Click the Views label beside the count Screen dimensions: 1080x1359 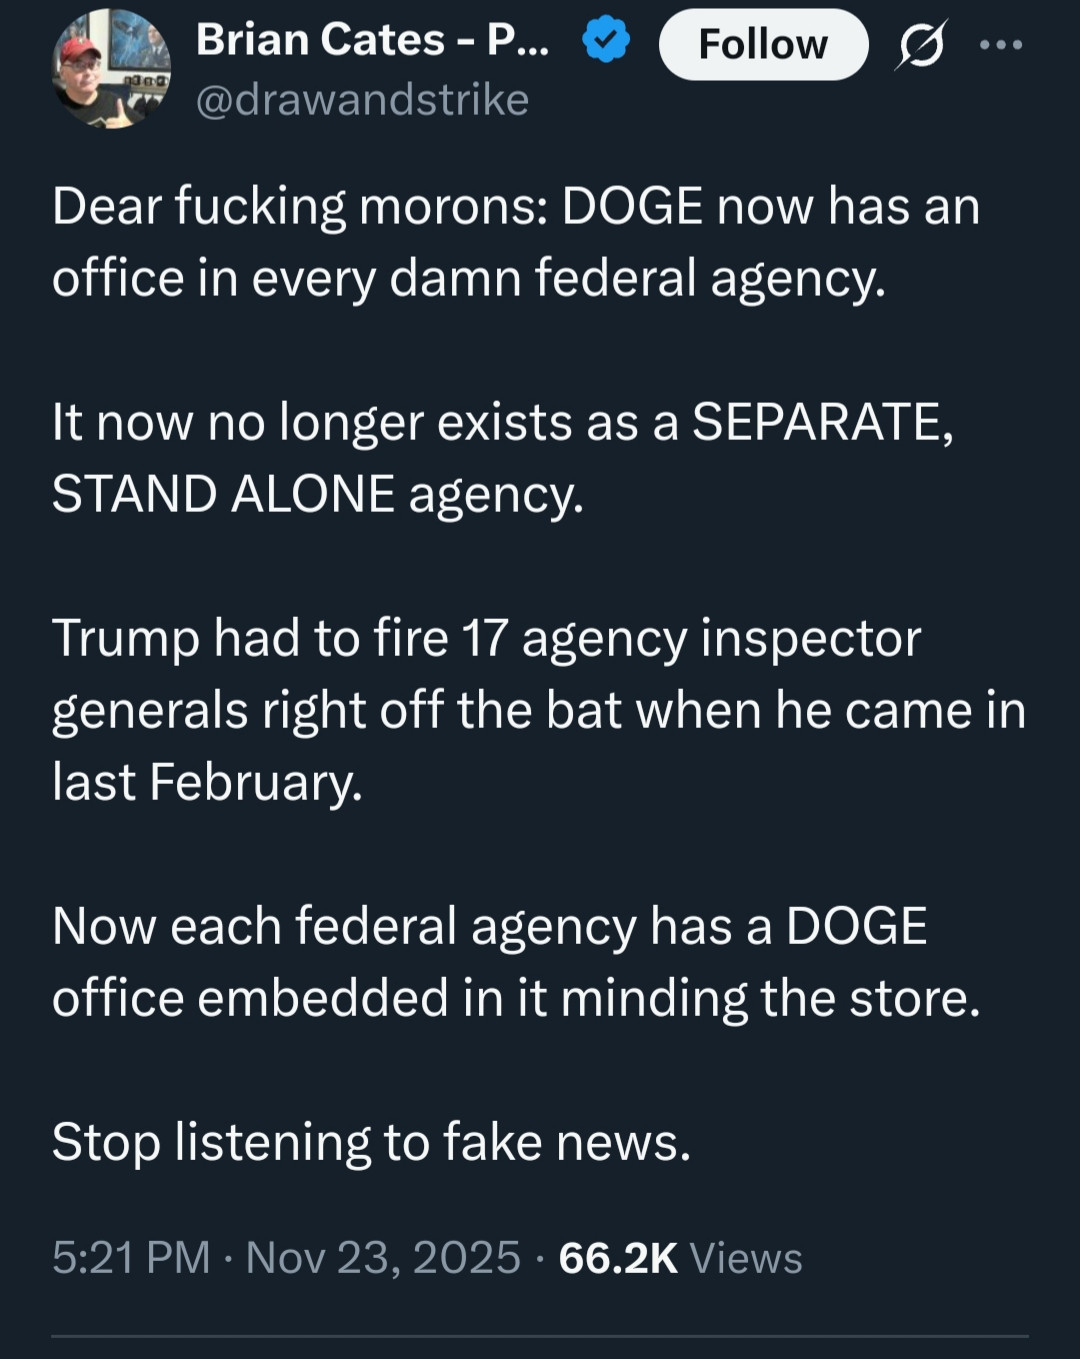(x=746, y=1257)
